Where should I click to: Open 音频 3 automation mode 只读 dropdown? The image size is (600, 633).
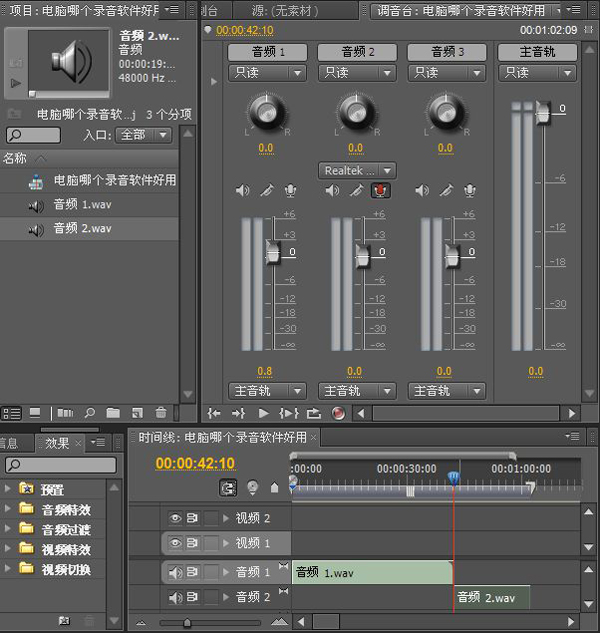click(x=447, y=73)
